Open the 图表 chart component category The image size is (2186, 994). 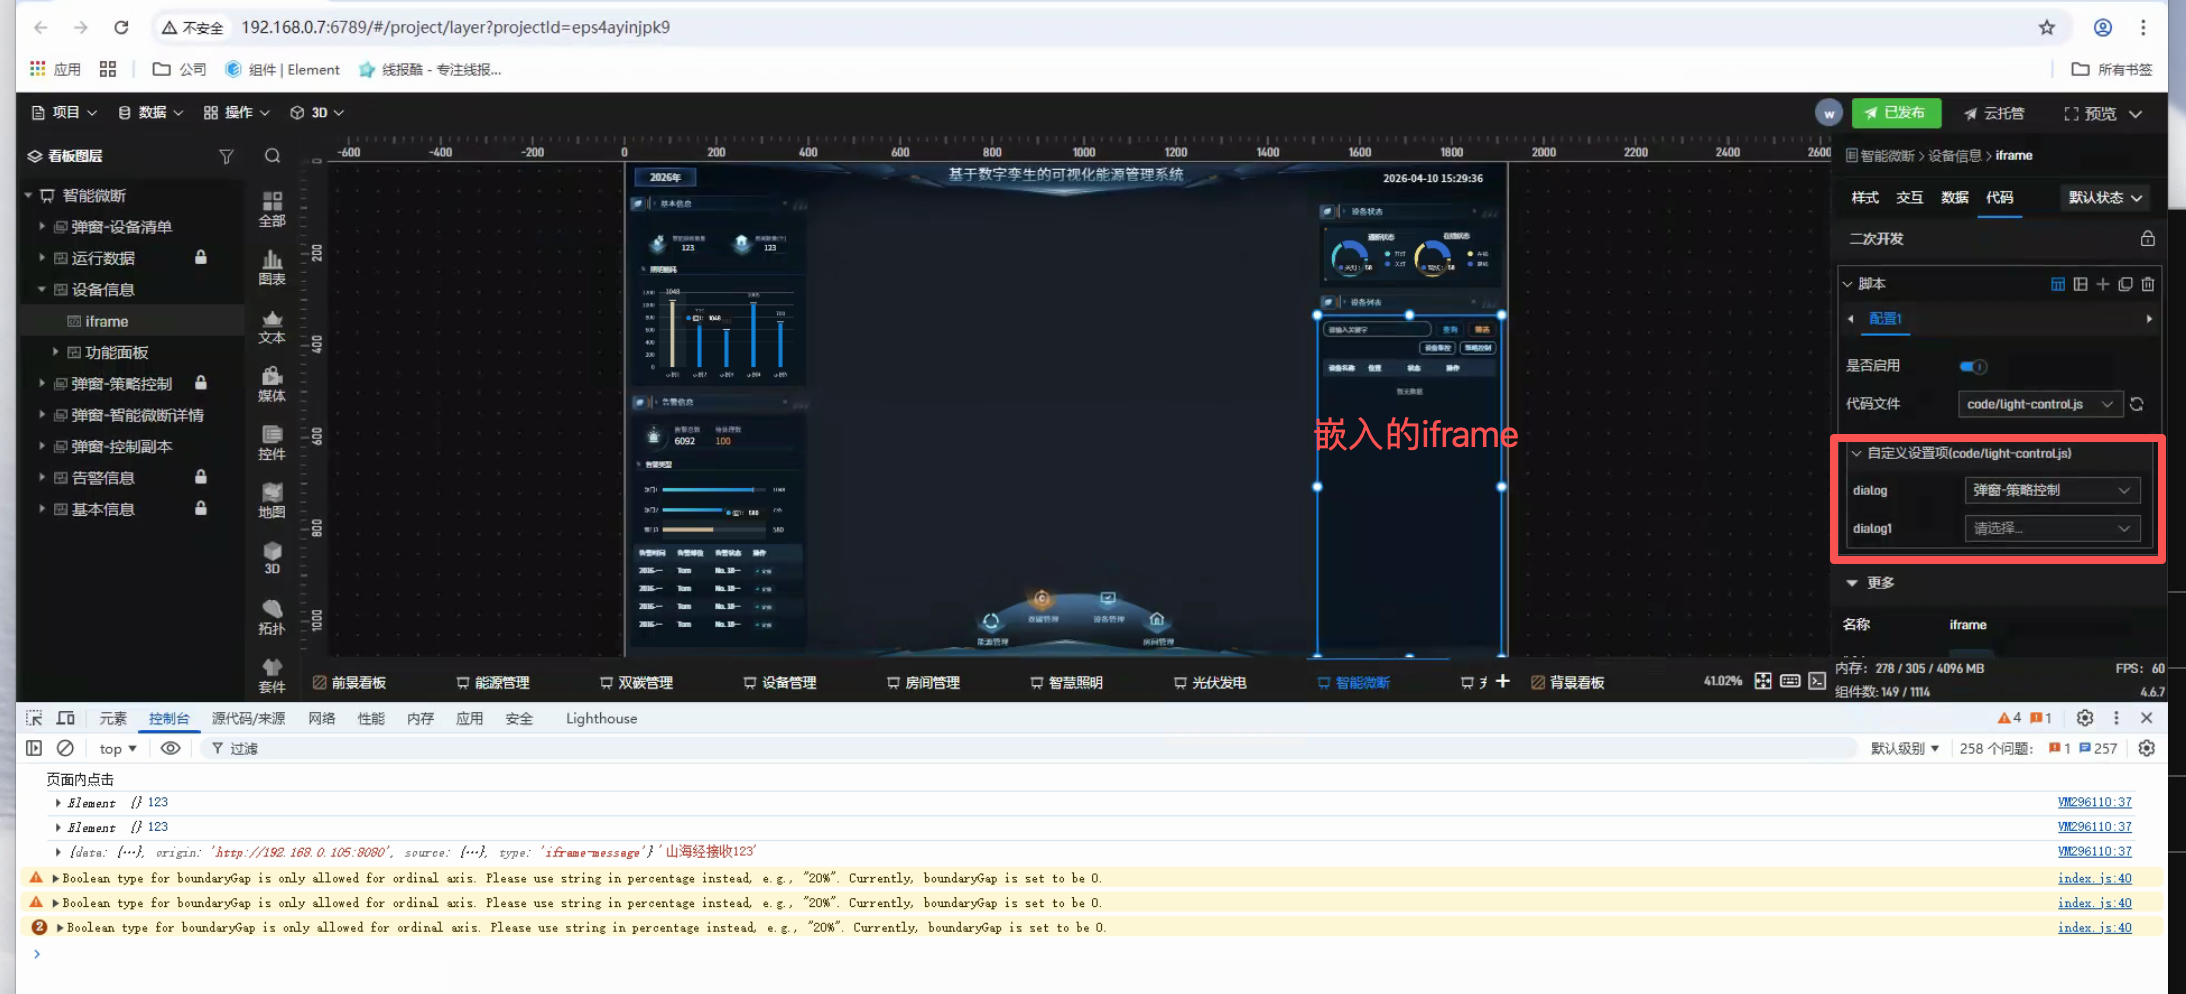pyautogui.click(x=271, y=267)
